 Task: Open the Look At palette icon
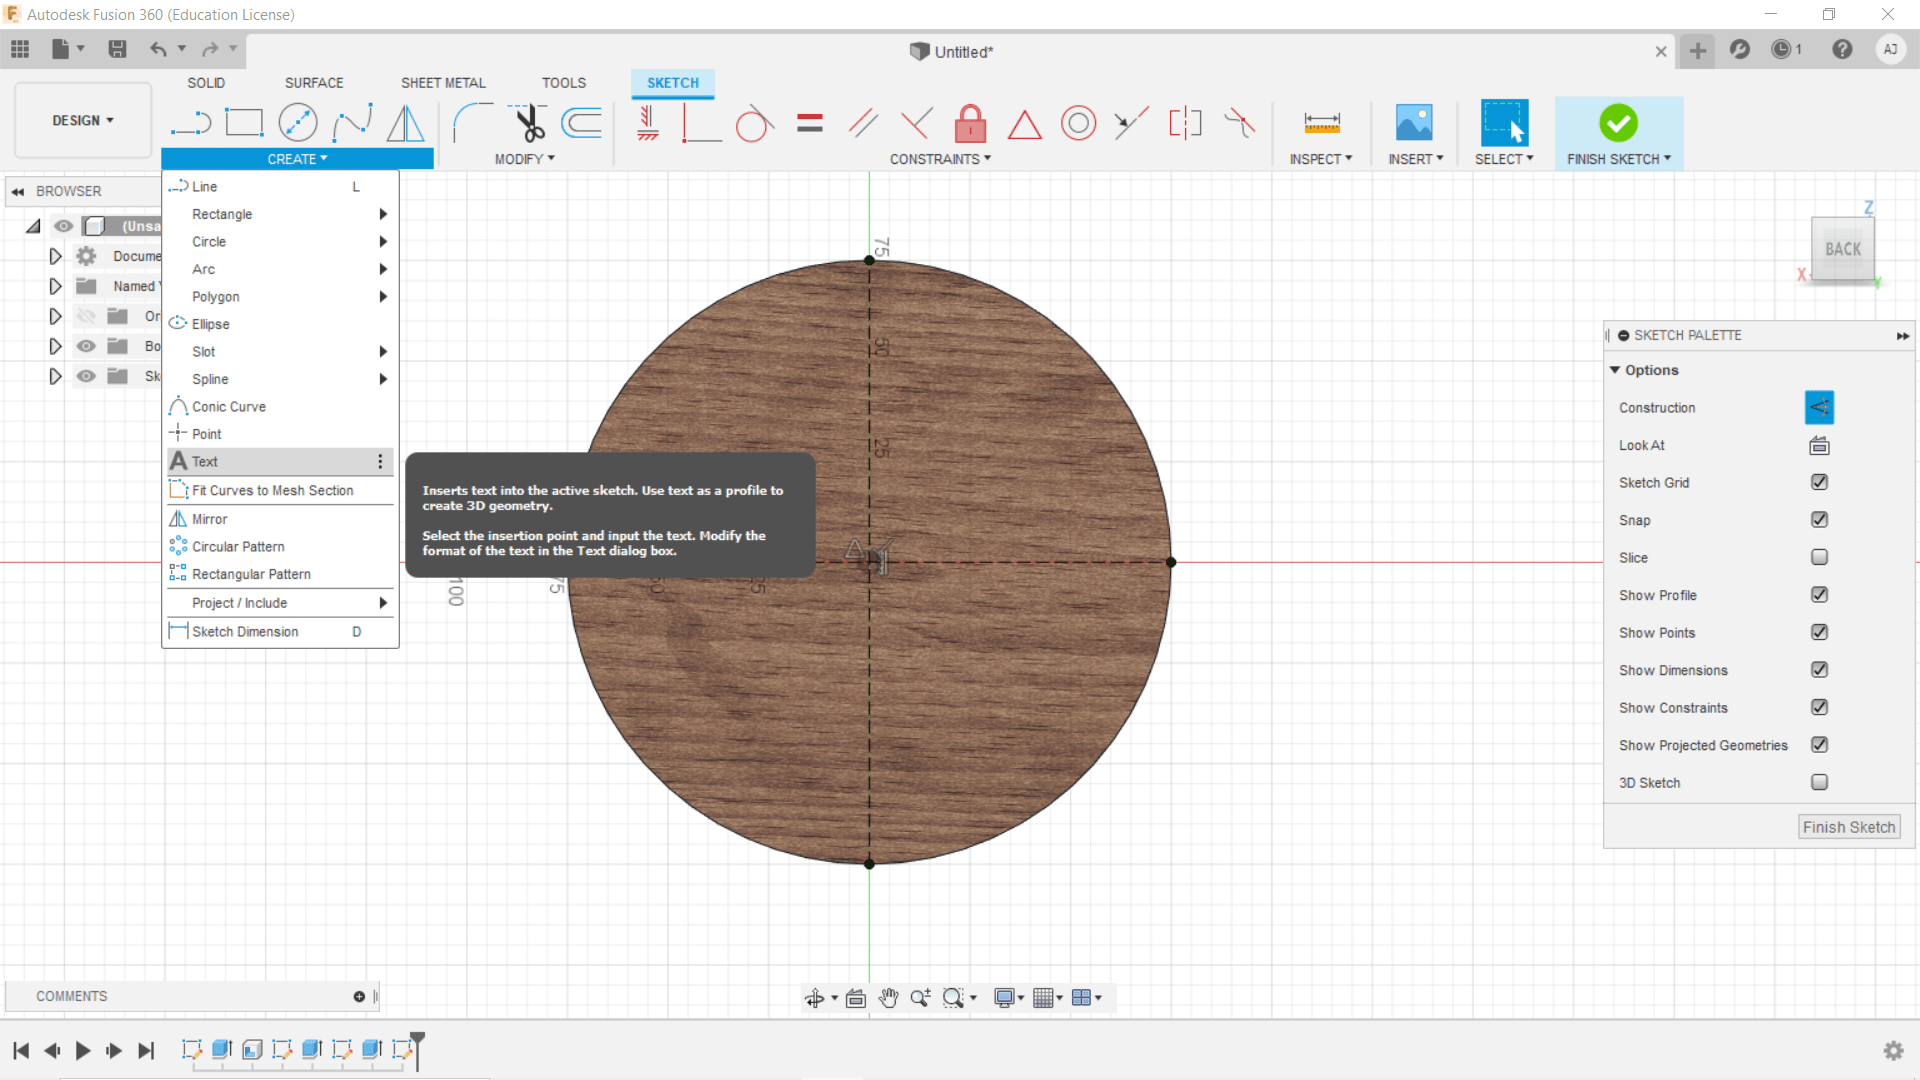(x=1819, y=446)
